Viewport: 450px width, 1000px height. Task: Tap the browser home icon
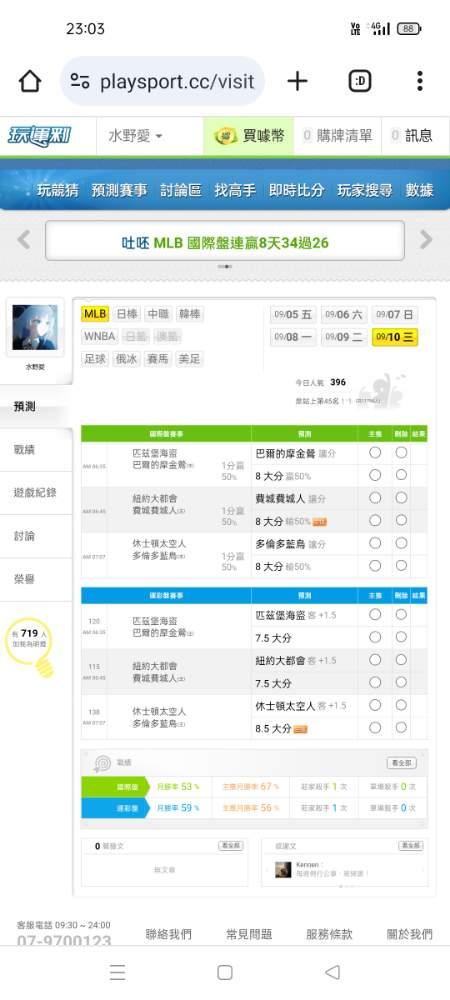coord(30,81)
